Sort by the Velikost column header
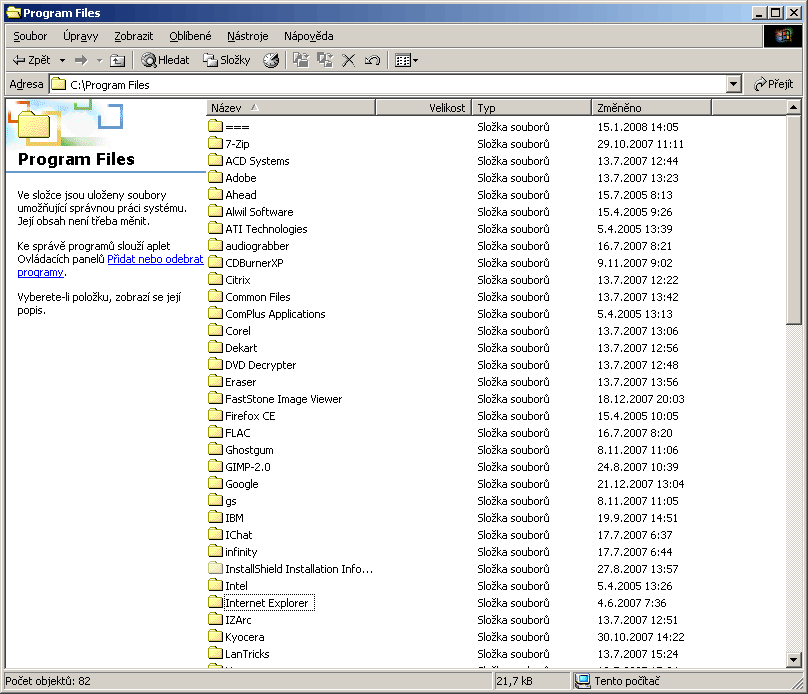 (x=424, y=108)
